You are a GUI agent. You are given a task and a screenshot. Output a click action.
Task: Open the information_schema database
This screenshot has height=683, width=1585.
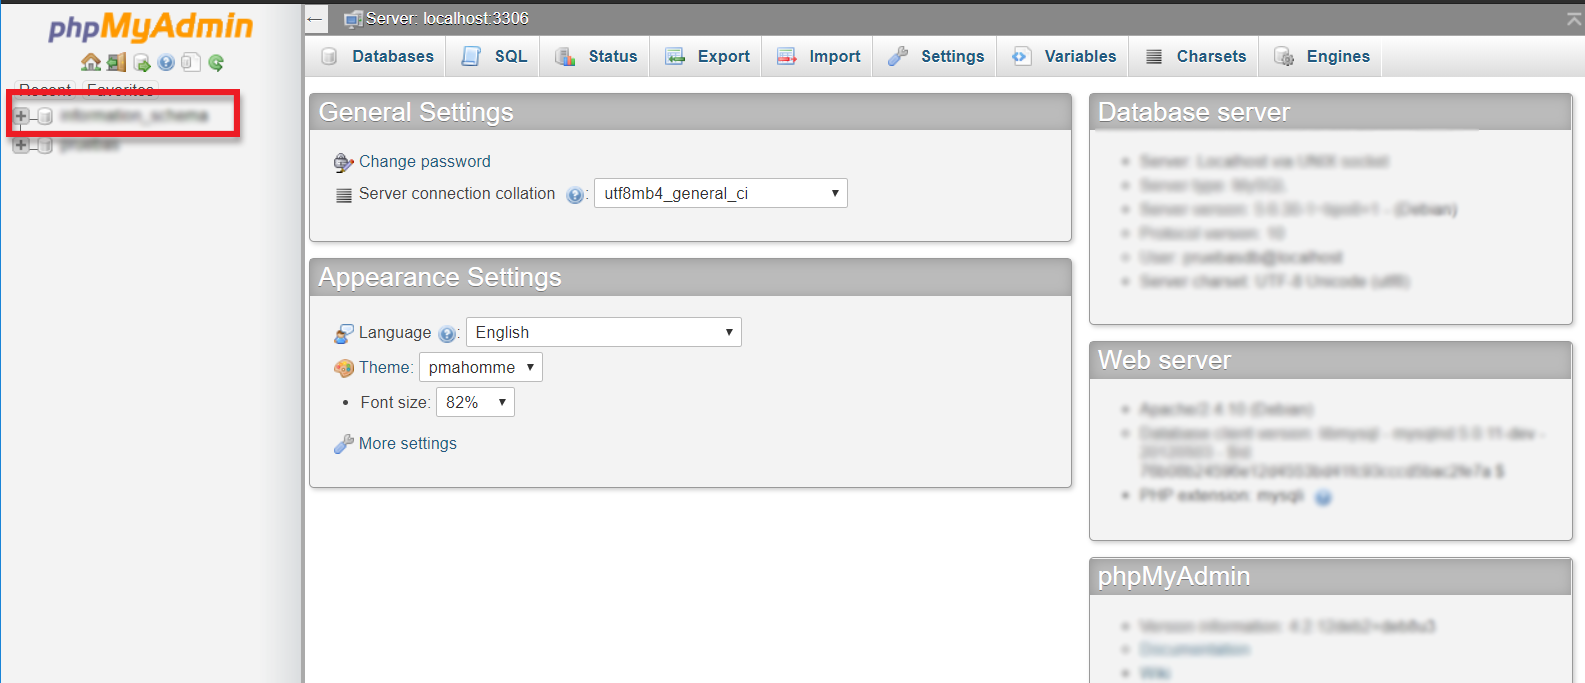pyautogui.click(x=134, y=116)
